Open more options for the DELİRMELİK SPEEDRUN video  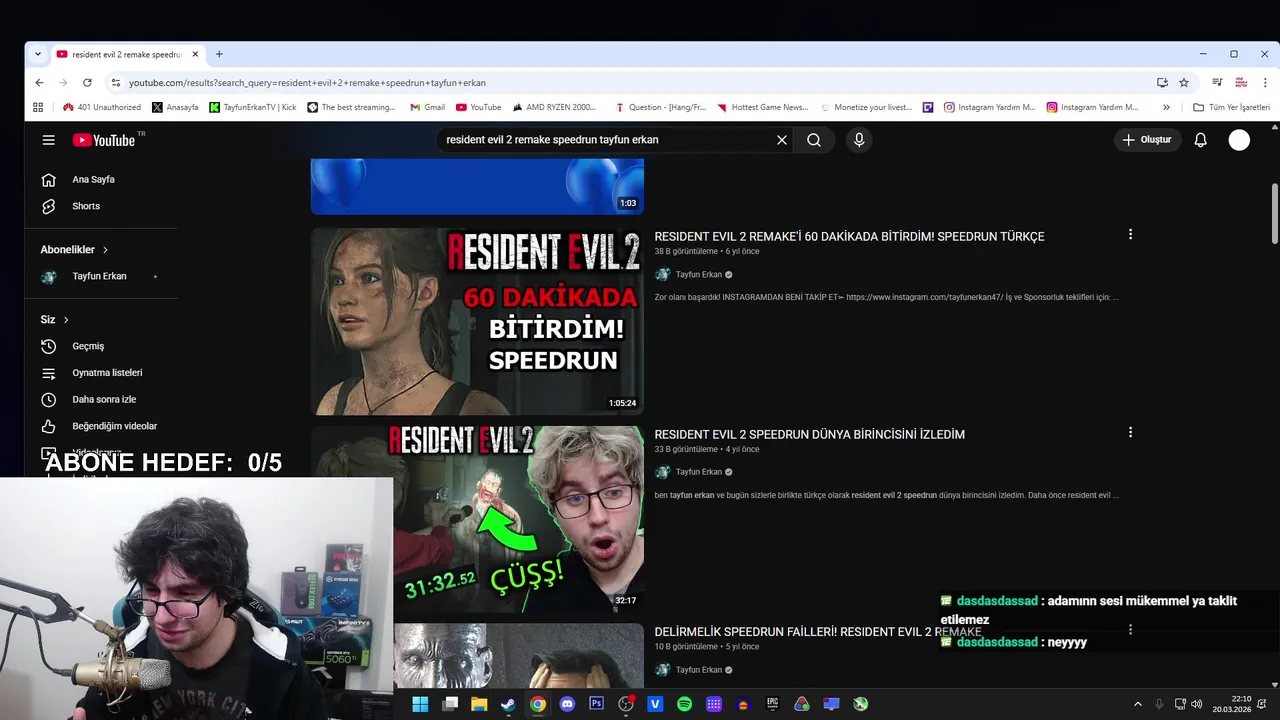pos(1130,630)
